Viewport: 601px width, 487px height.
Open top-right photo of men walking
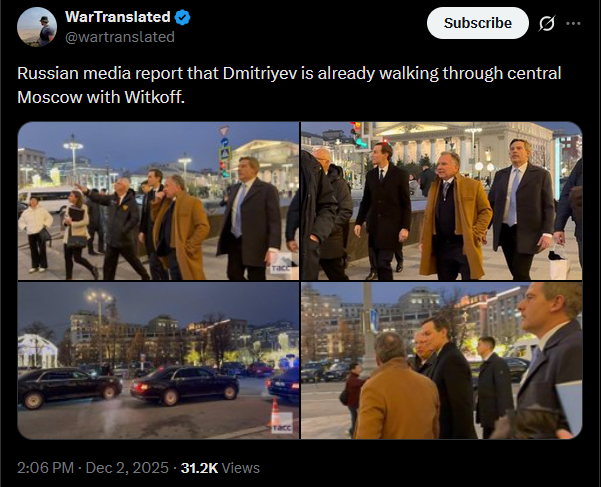tap(442, 201)
